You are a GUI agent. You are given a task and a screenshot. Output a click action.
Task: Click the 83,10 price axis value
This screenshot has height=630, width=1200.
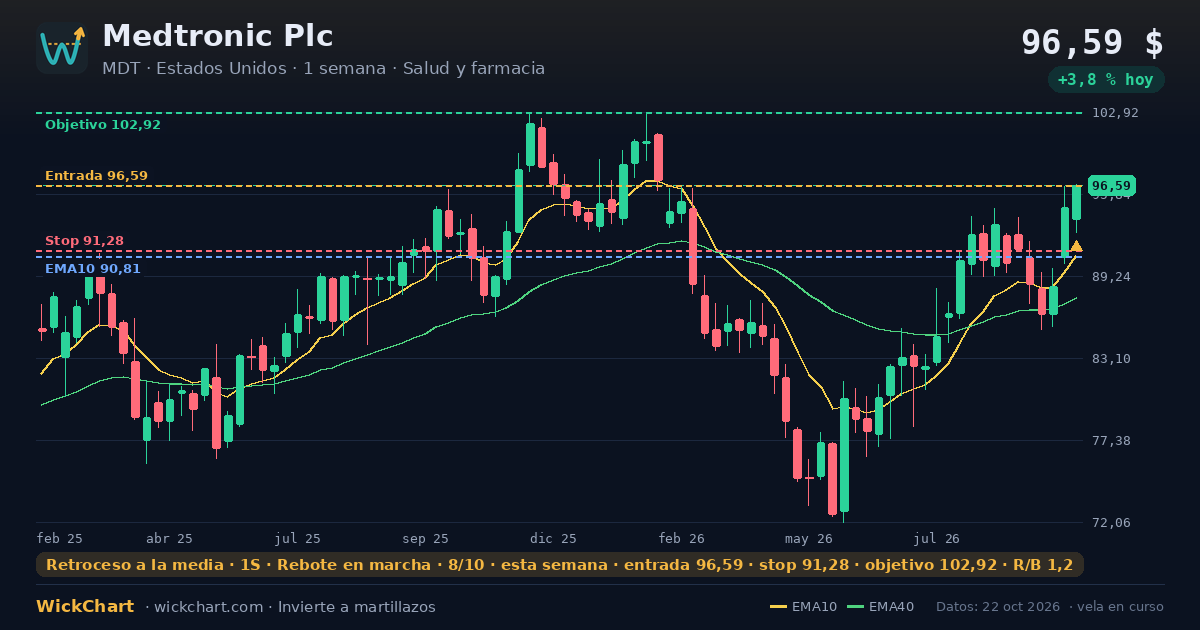[x=1111, y=359]
